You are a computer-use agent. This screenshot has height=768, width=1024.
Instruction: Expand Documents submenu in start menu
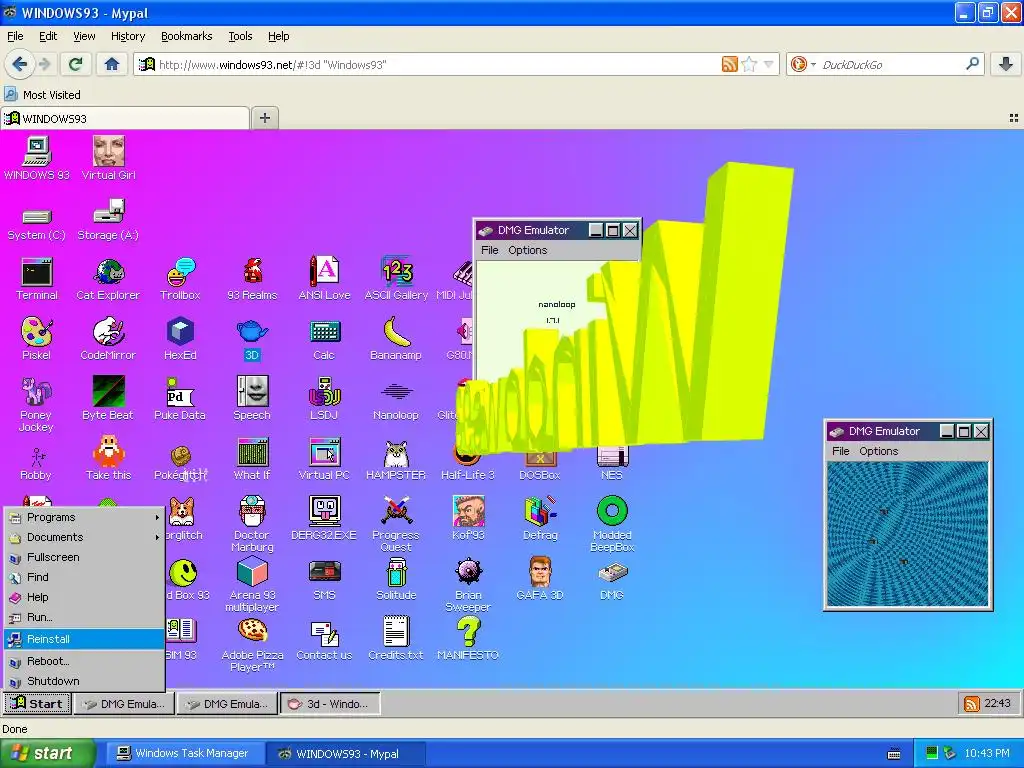click(x=84, y=537)
